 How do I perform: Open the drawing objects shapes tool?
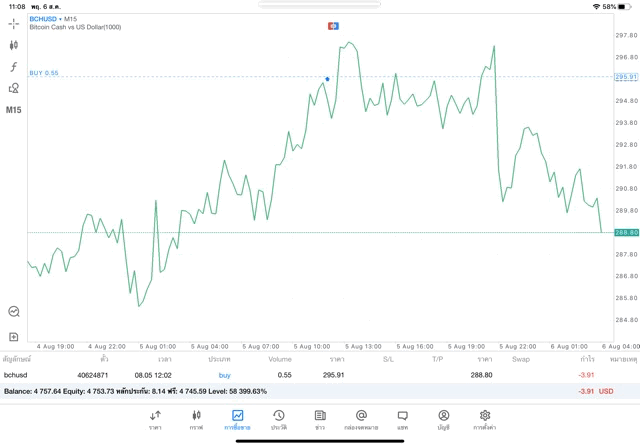coord(14,88)
